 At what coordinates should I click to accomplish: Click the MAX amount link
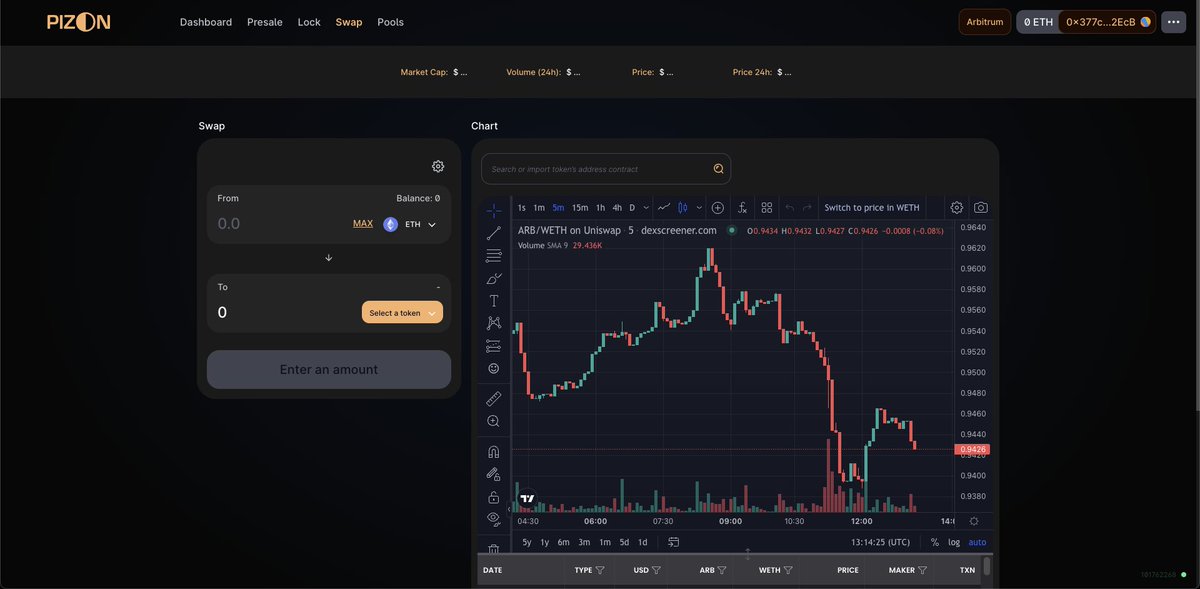[x=363, y=223]
